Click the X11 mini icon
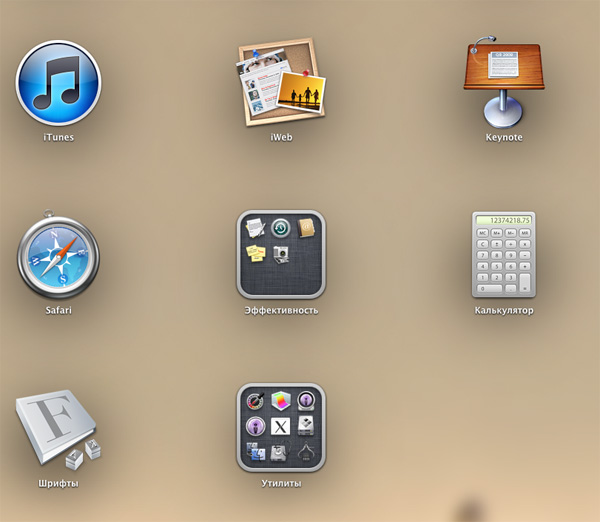 281,427
